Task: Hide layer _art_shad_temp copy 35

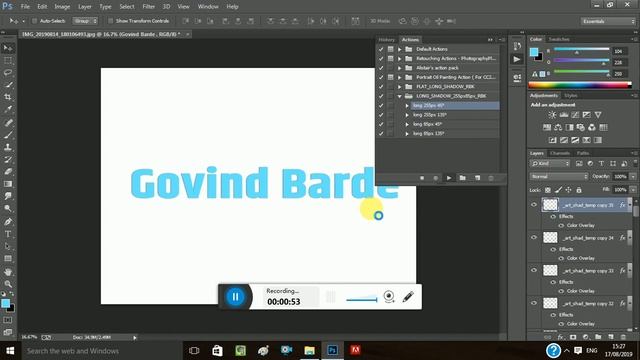Action: pyautogui.click(x=534, y=205)
